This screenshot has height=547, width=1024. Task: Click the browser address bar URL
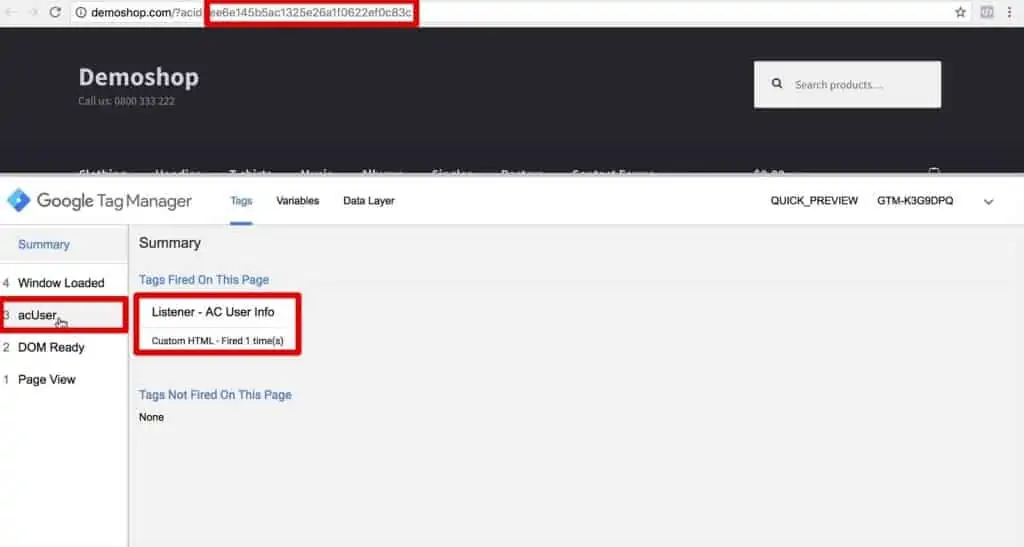click(251, 12)
